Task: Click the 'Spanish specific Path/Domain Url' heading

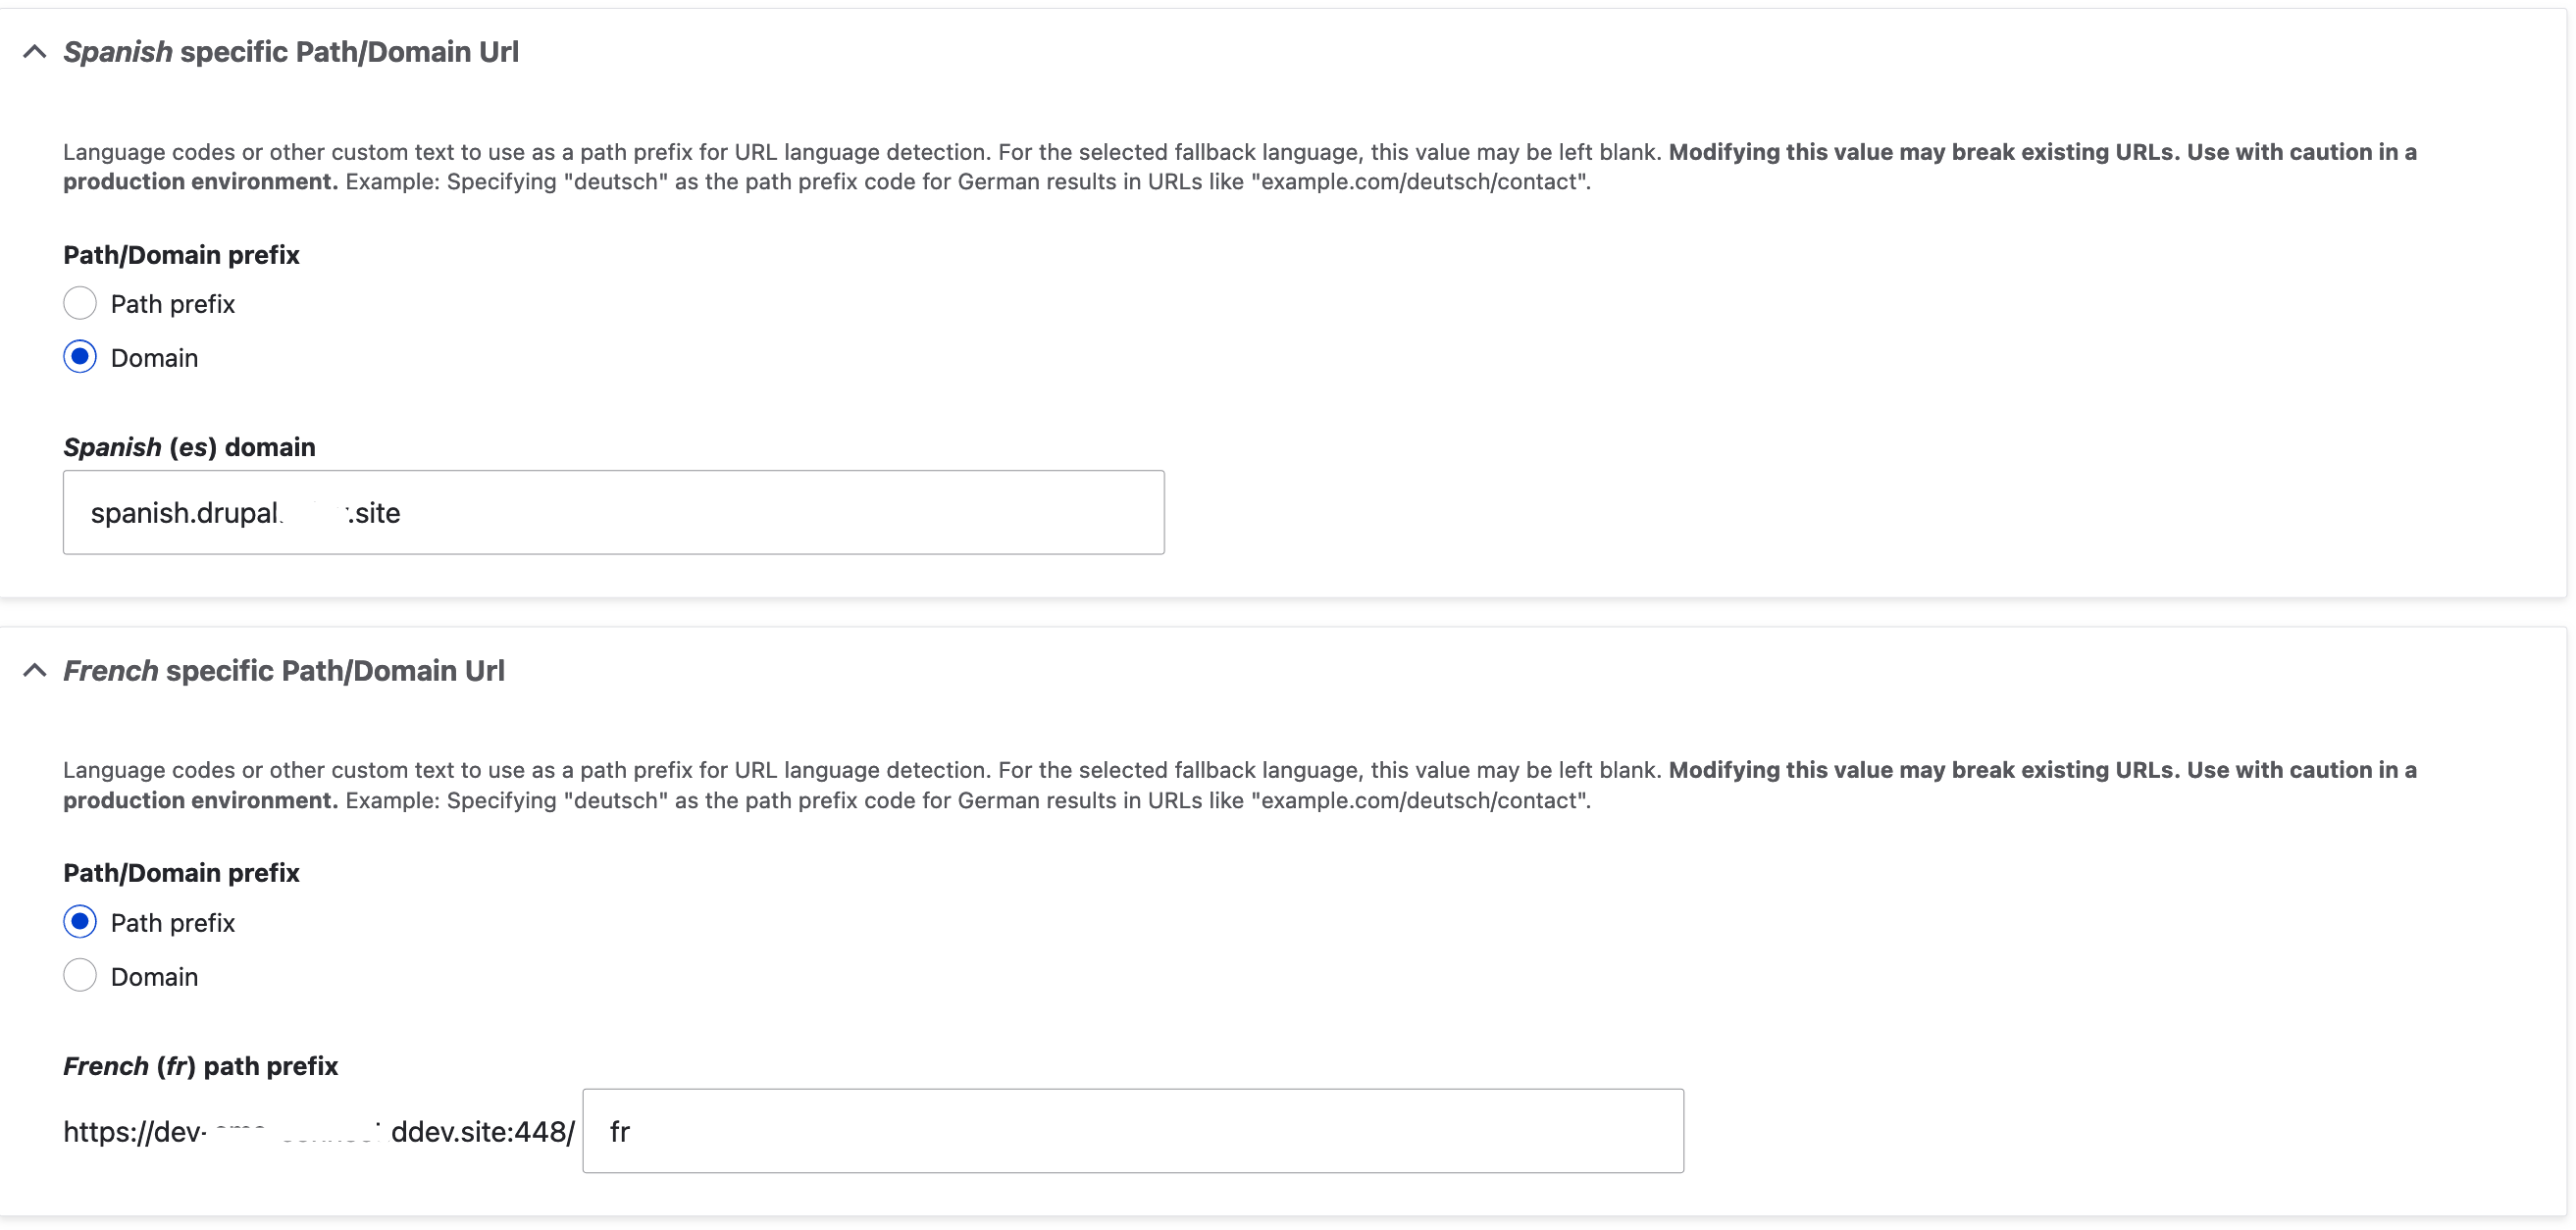Action: pos(290,52)
